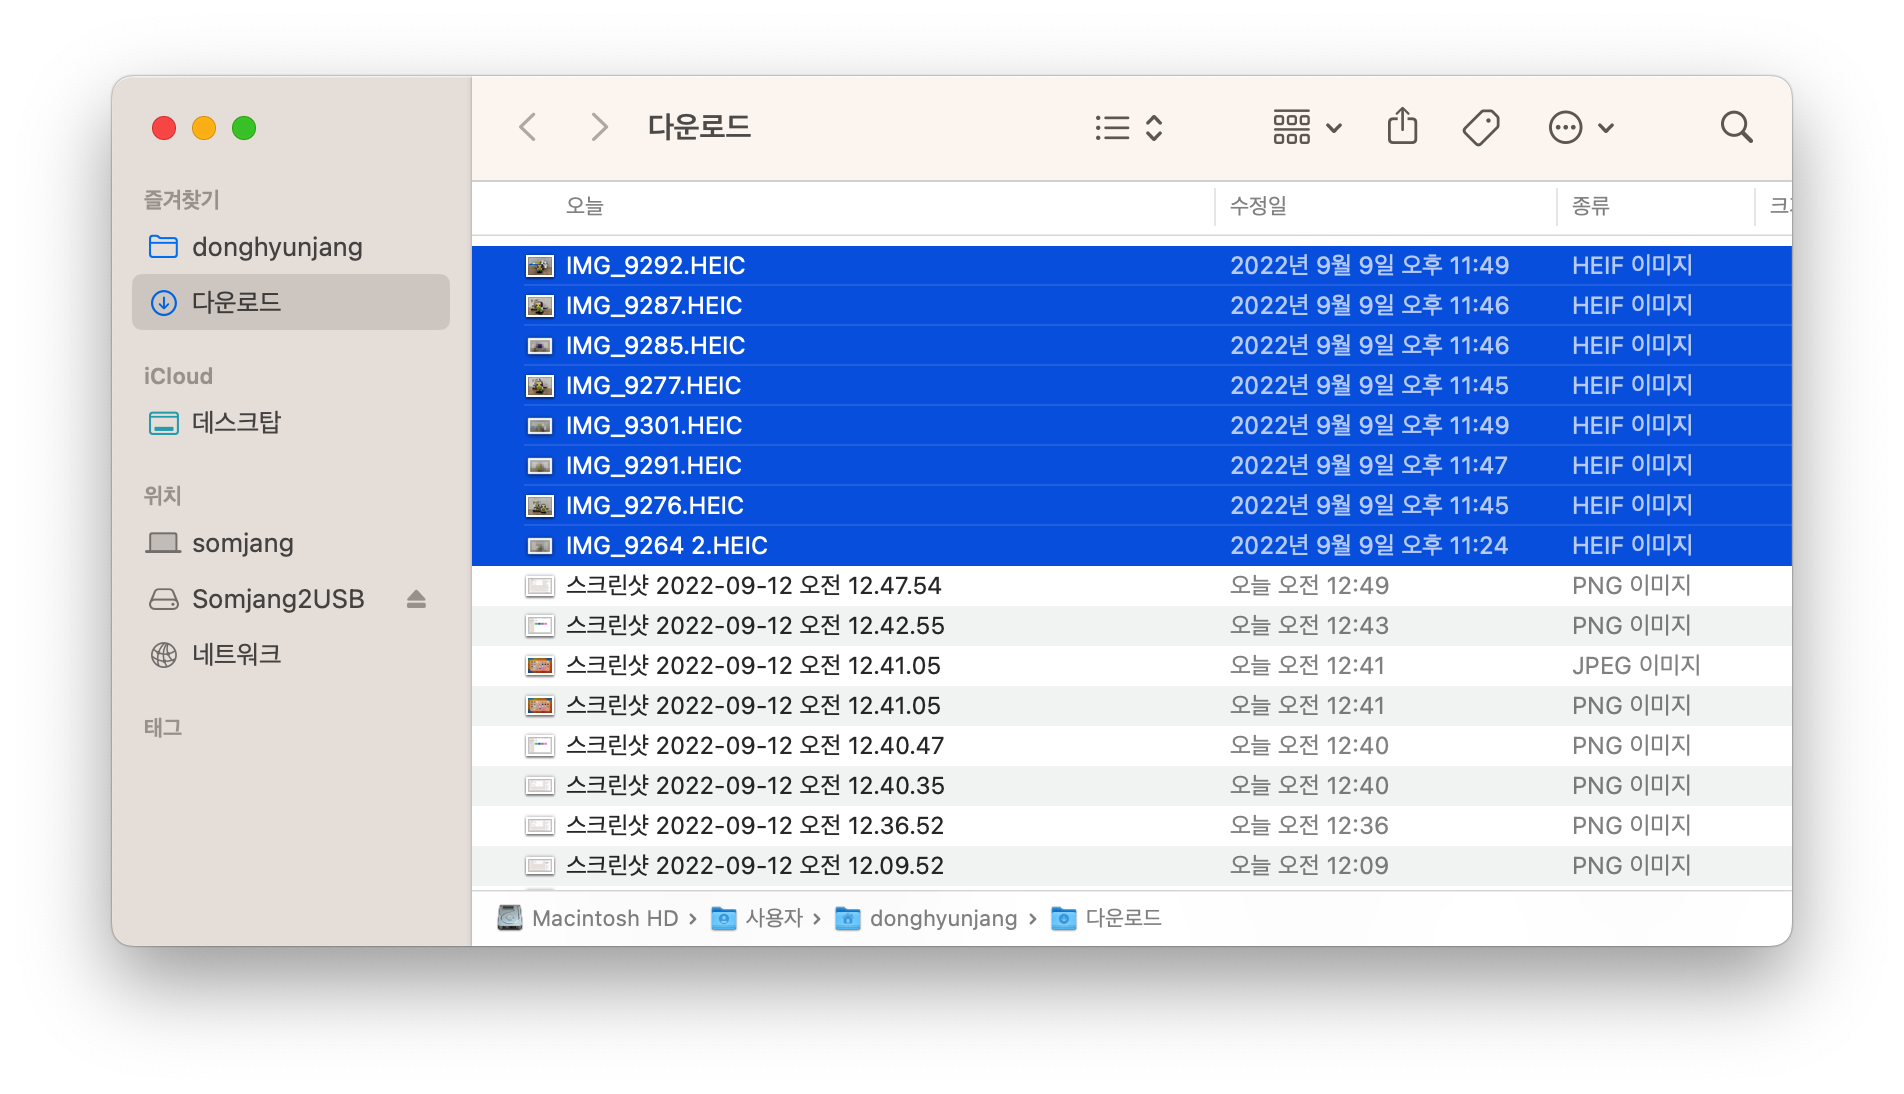Select 스크린샷 2022-09-12 오전 12.42.55

coord(1132,625)
